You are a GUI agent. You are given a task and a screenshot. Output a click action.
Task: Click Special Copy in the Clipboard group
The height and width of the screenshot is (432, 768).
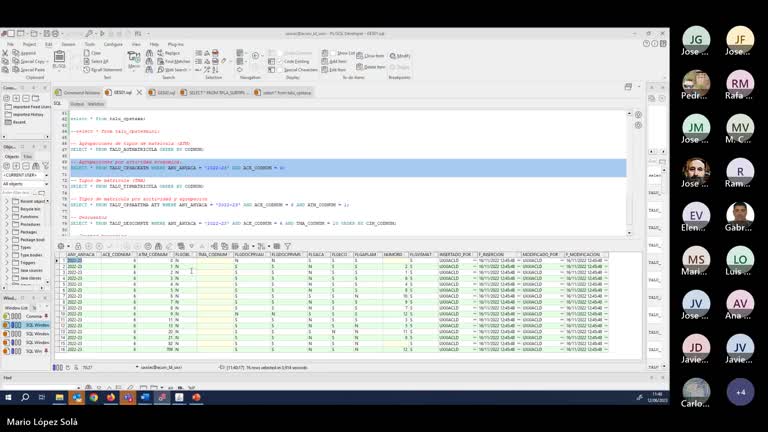click(29, 61)
